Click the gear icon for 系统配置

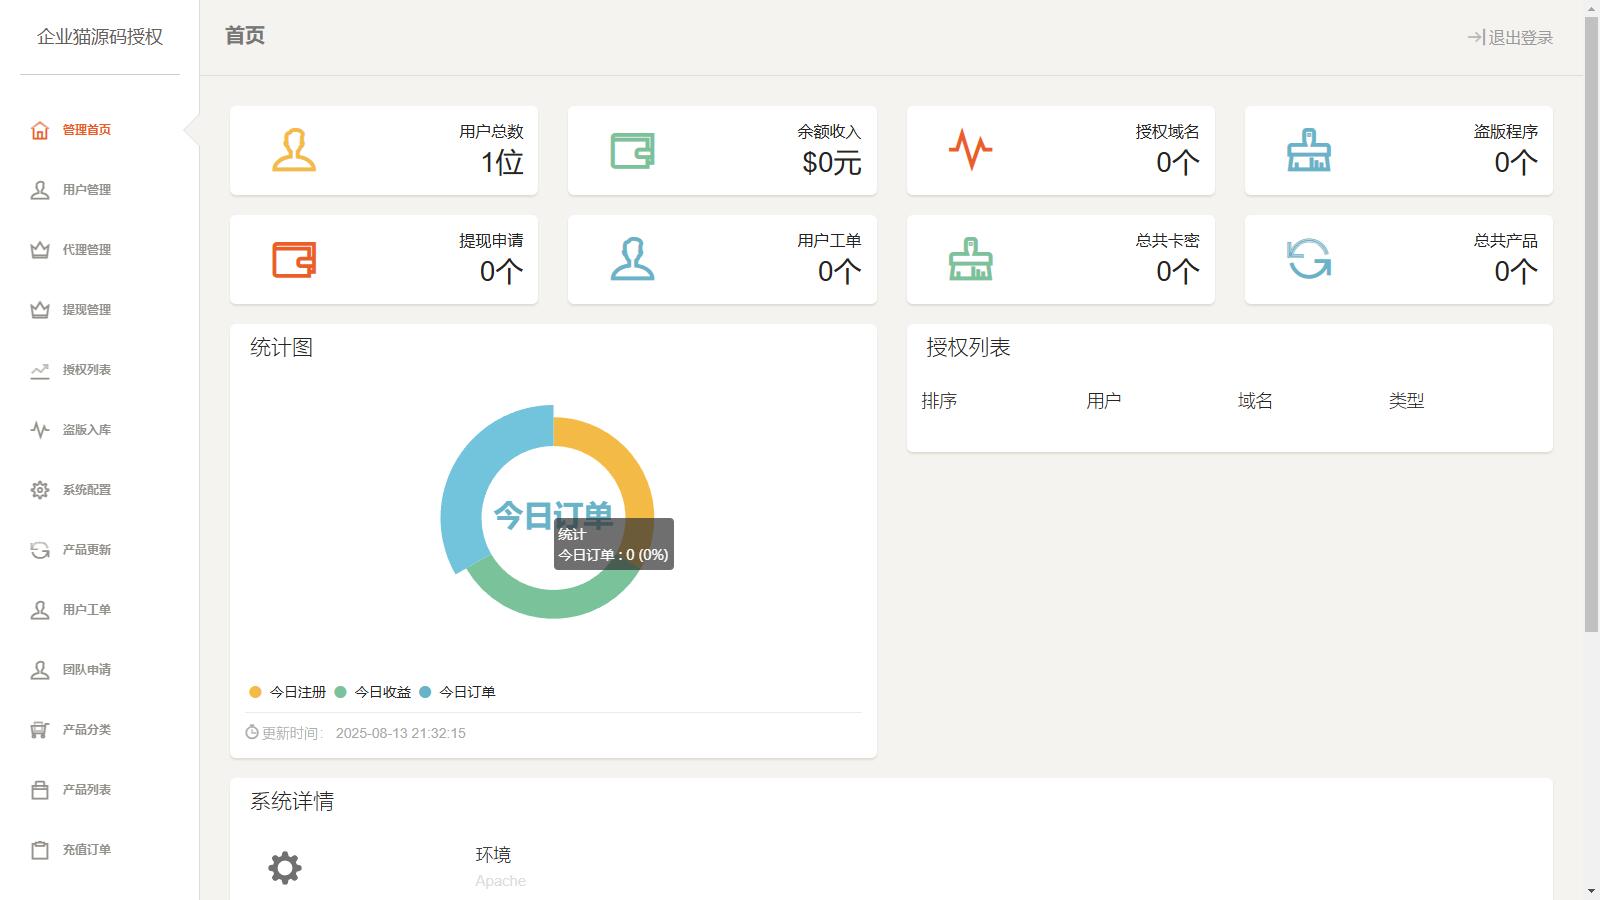[x=40, y=490]
